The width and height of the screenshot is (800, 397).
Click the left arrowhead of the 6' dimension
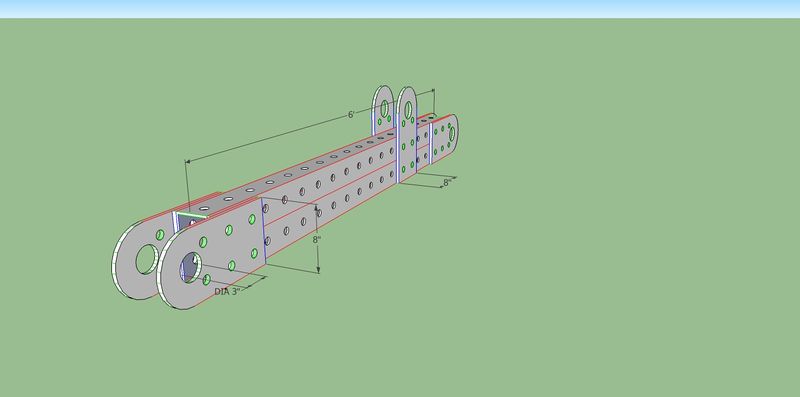click(x=188, y=161)
